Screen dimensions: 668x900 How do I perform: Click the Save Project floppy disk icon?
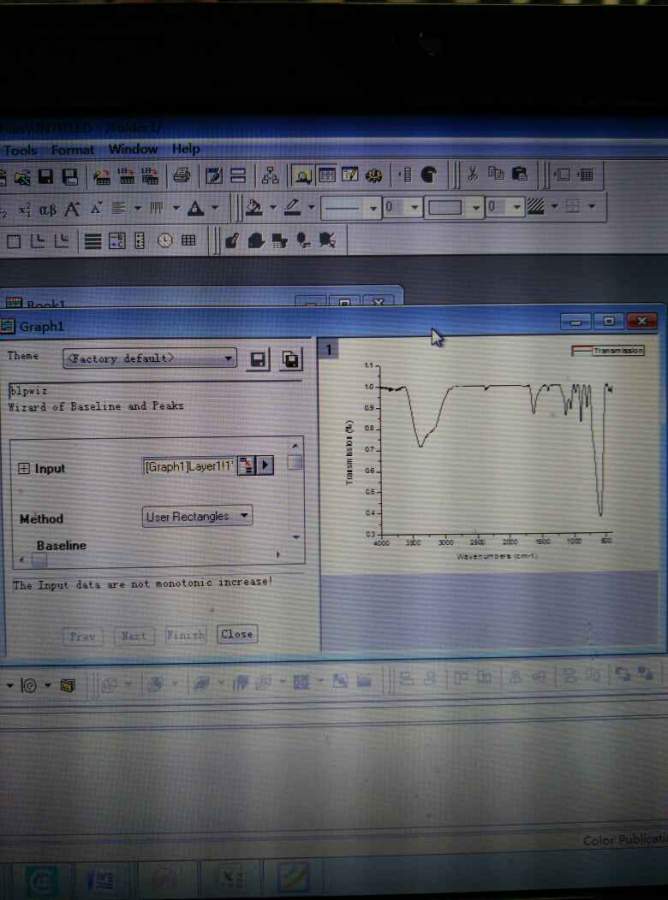46,176
